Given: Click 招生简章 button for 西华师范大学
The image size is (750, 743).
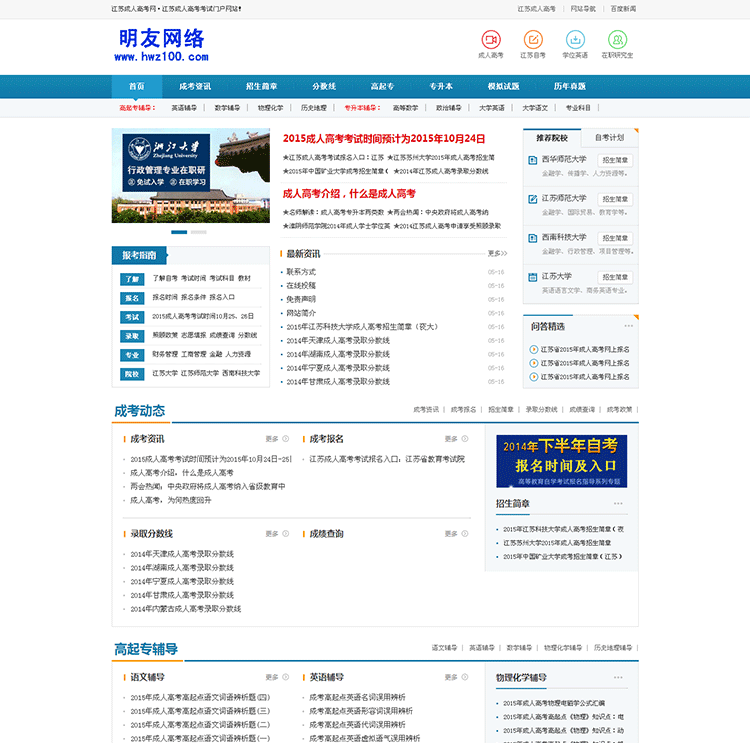Looking at the screenshot, I should coord(615,160).
